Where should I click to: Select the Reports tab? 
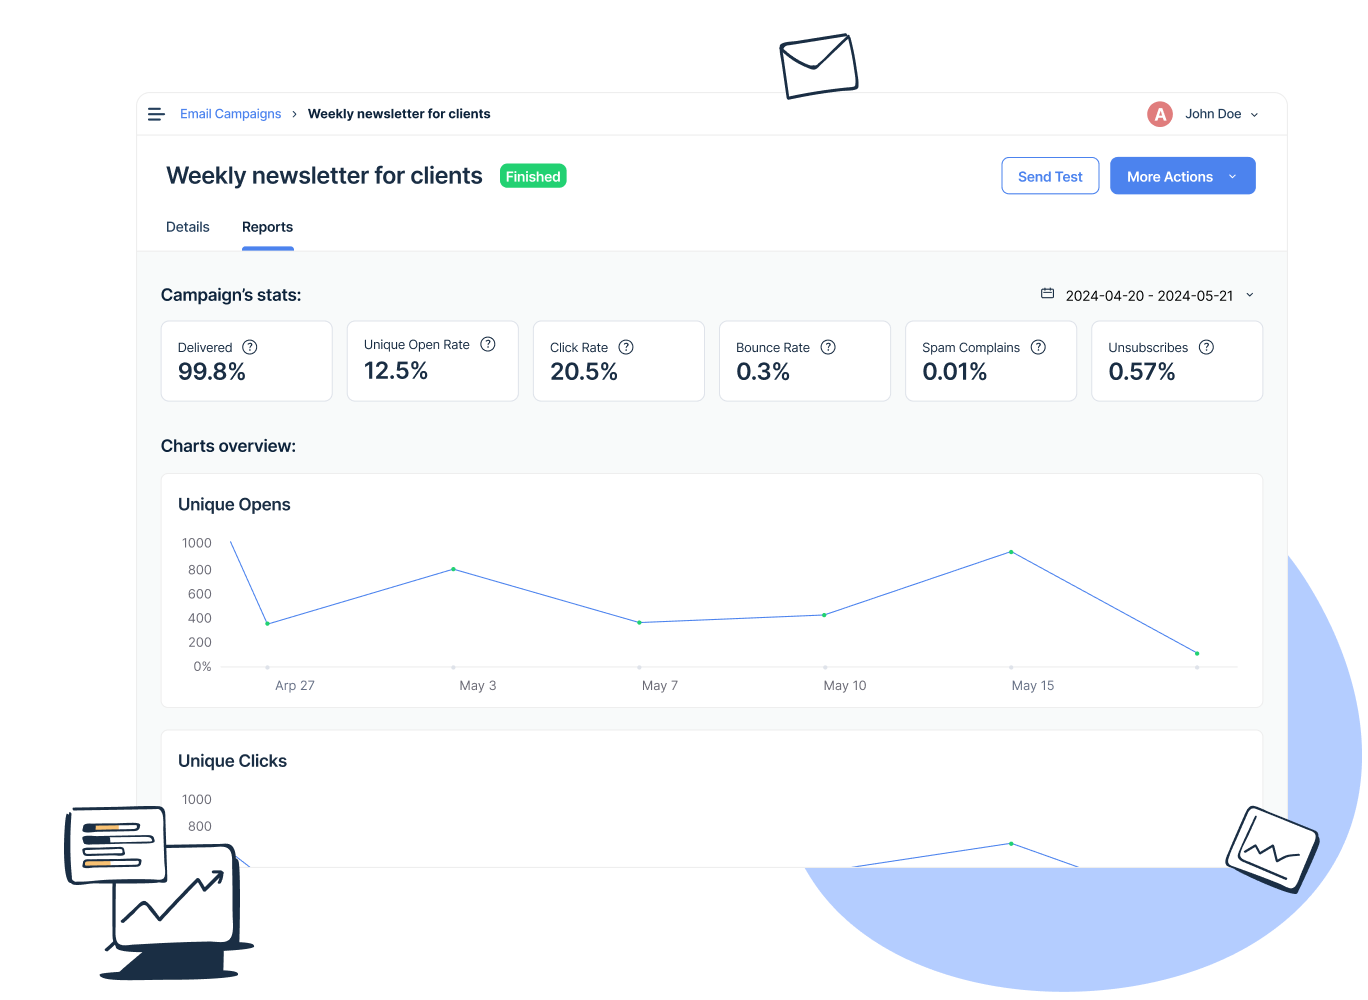tap(267, 227)
